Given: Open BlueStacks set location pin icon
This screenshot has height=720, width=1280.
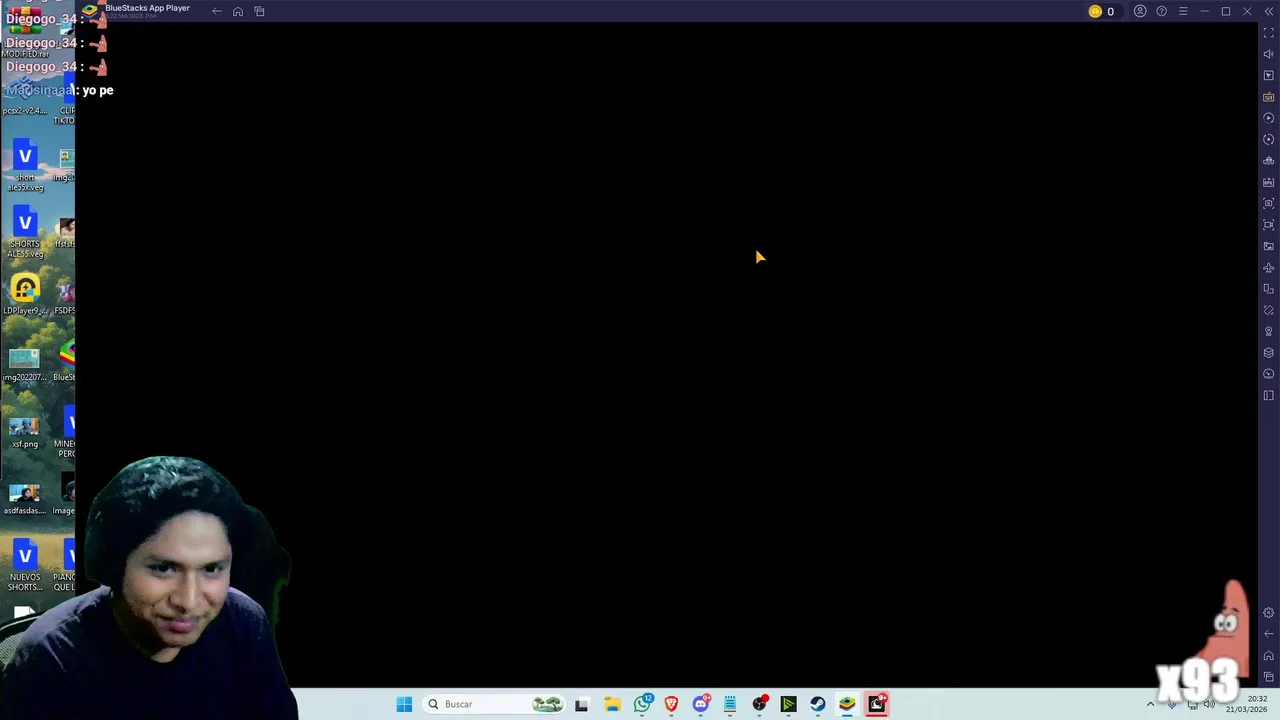Looking at the screenshot, I should (1269, 331).
